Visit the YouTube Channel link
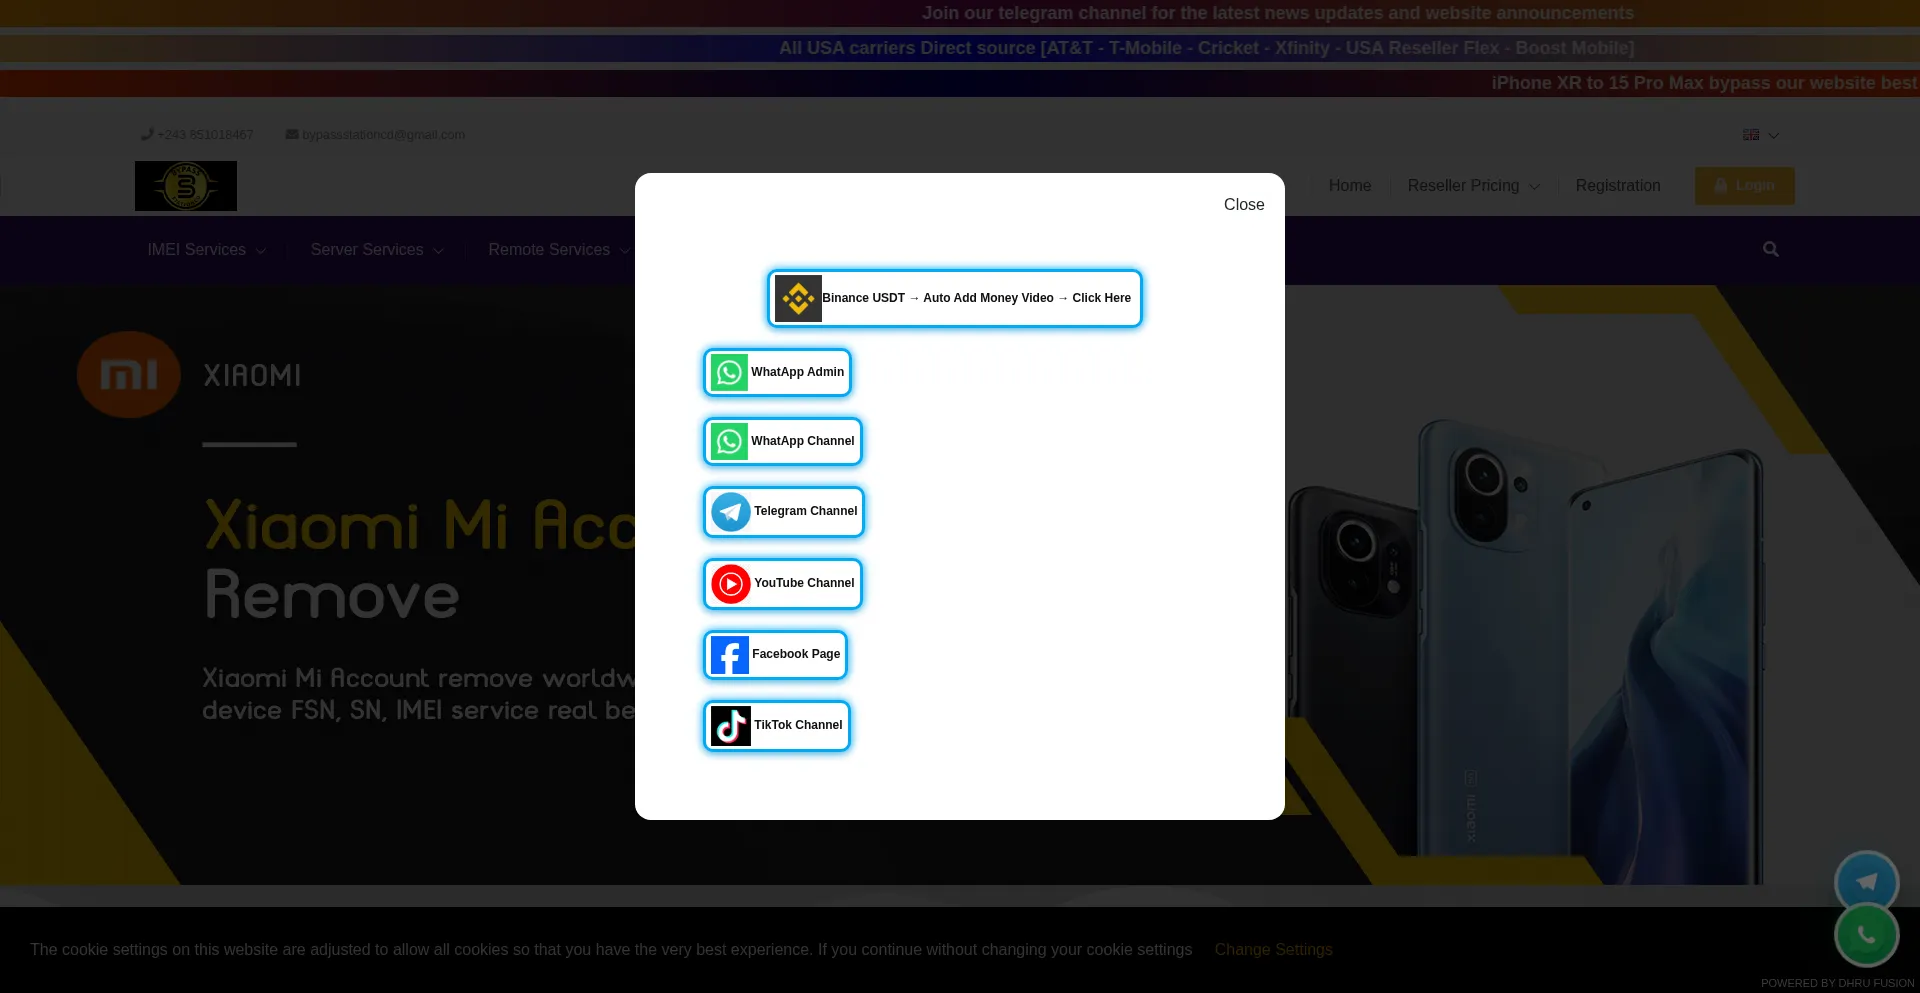Screen dimensions: 1920x993 782,583
